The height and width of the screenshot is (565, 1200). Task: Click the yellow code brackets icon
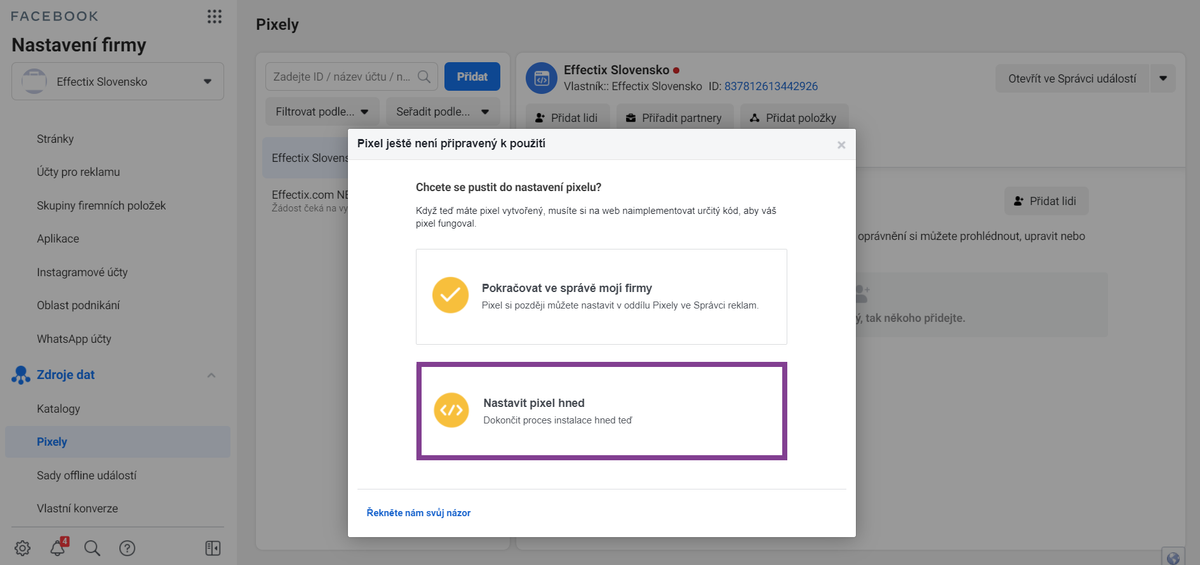tap(451, 410)
